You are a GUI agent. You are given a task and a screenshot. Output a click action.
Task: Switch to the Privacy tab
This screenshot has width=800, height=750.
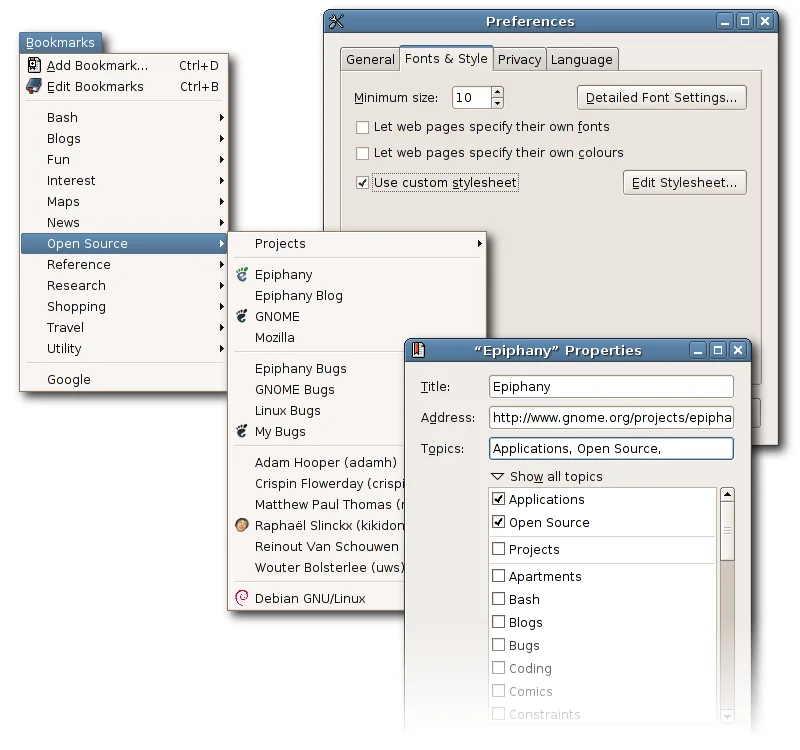pos(519,59)
